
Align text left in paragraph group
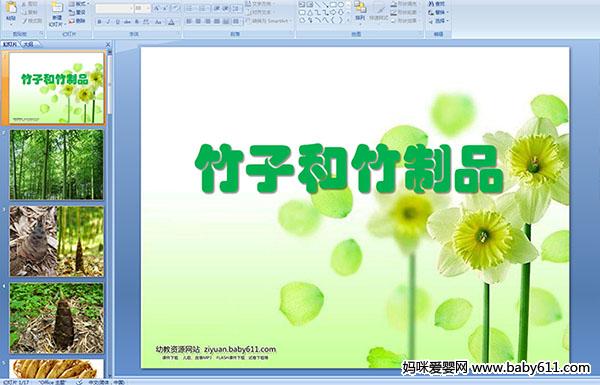[x=189, y=21]
